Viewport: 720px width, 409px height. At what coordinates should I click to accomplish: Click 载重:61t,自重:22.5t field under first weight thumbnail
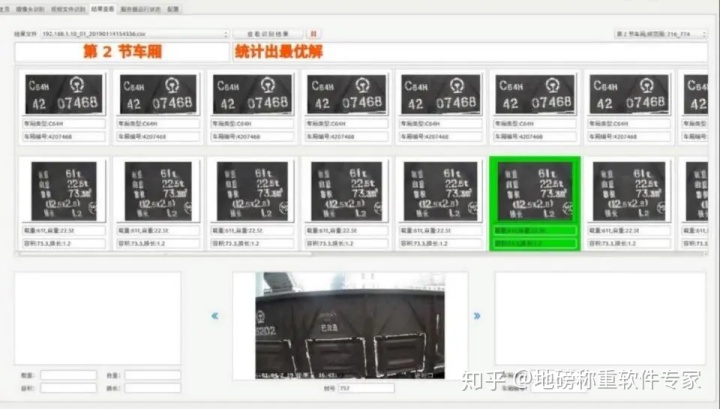coord(64,230)
